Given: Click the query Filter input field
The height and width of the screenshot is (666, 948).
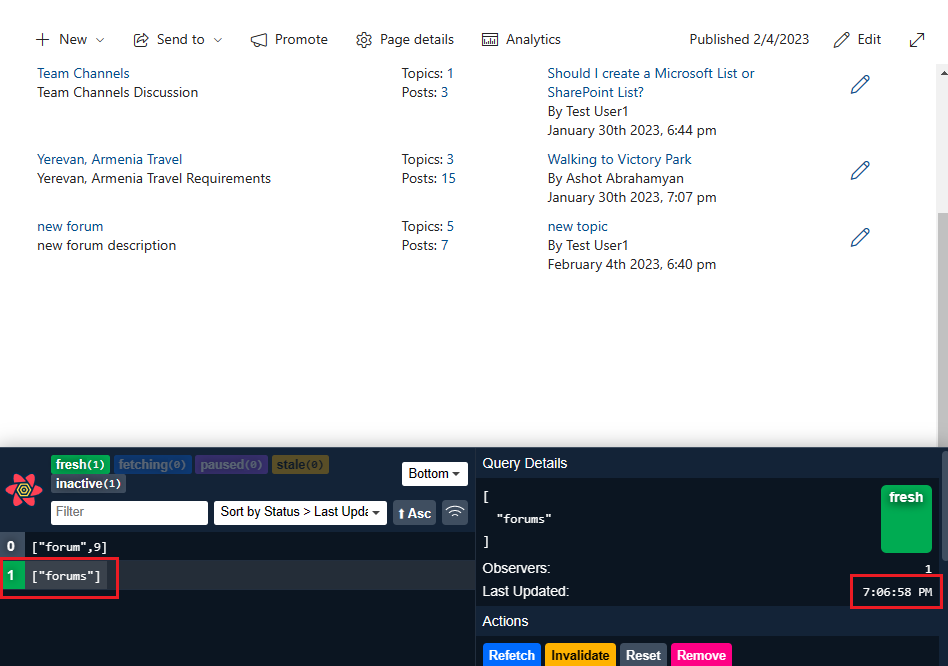Looking at the screenshot, I should coord(129,512).
